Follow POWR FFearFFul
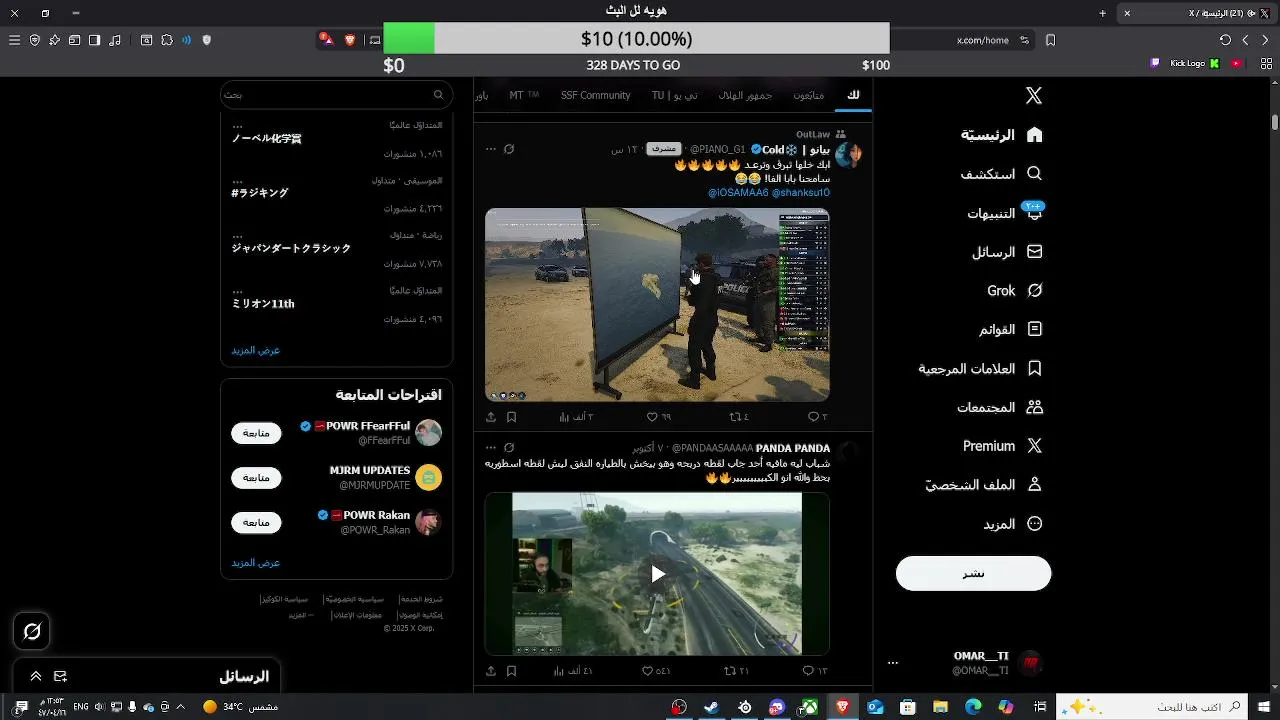The width and height of the screenshot is (1280, 720). 256,433
